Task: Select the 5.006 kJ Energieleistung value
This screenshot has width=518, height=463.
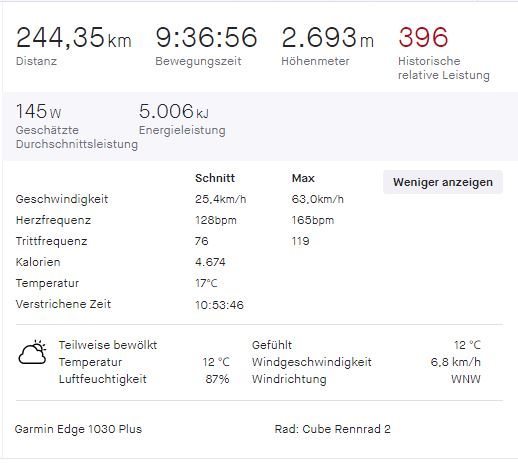Action: (174, 111)
